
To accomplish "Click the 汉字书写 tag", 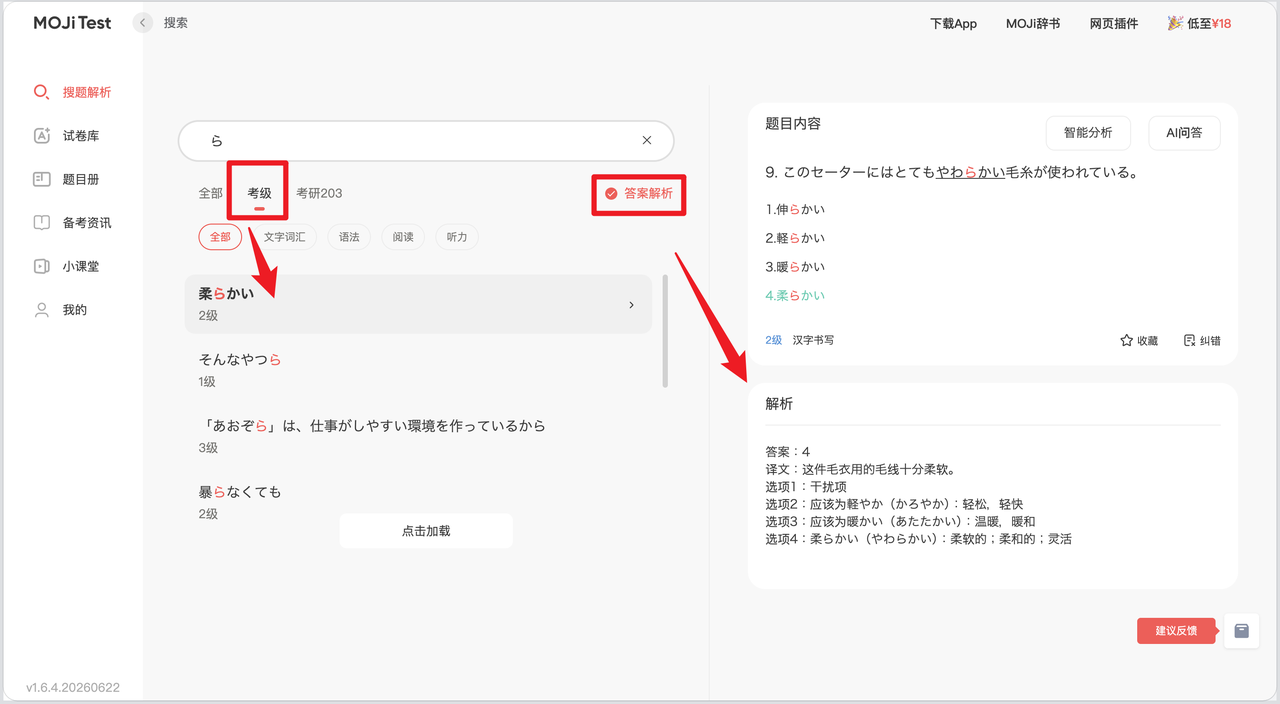I will (x=813, y=340).
